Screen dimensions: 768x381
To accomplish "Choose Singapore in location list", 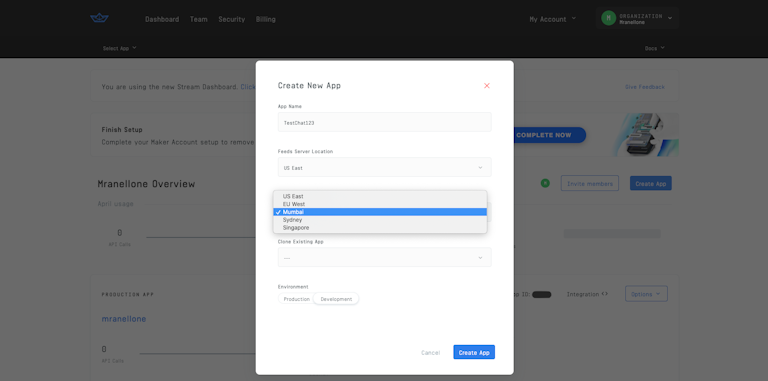I will click(x=380, y=228).
